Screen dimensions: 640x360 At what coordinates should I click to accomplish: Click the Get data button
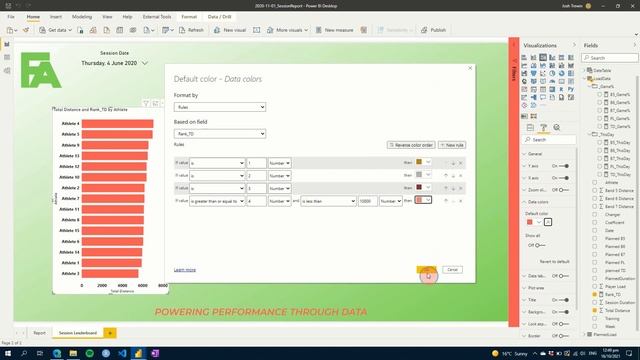[x=55, y=30]
